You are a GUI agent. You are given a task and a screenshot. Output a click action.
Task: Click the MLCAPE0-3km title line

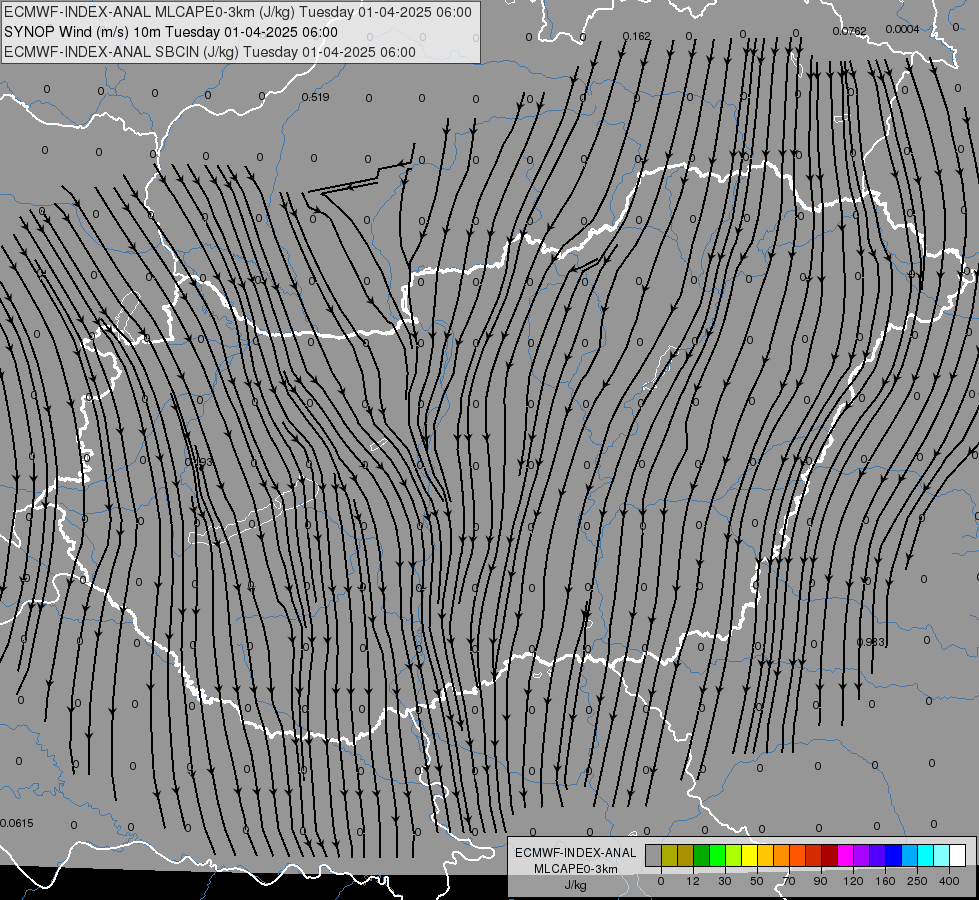coord(238,12)
